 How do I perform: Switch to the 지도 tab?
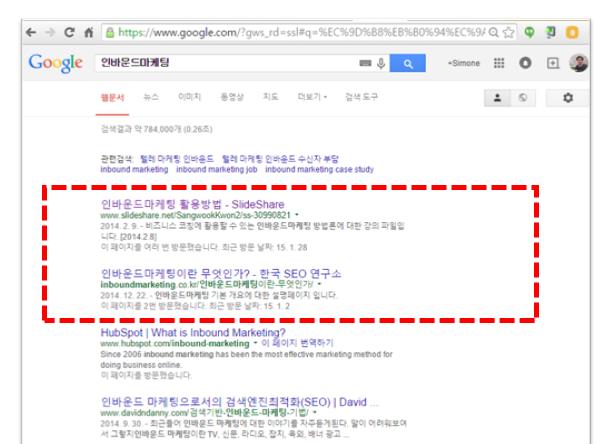click(270, 97)
